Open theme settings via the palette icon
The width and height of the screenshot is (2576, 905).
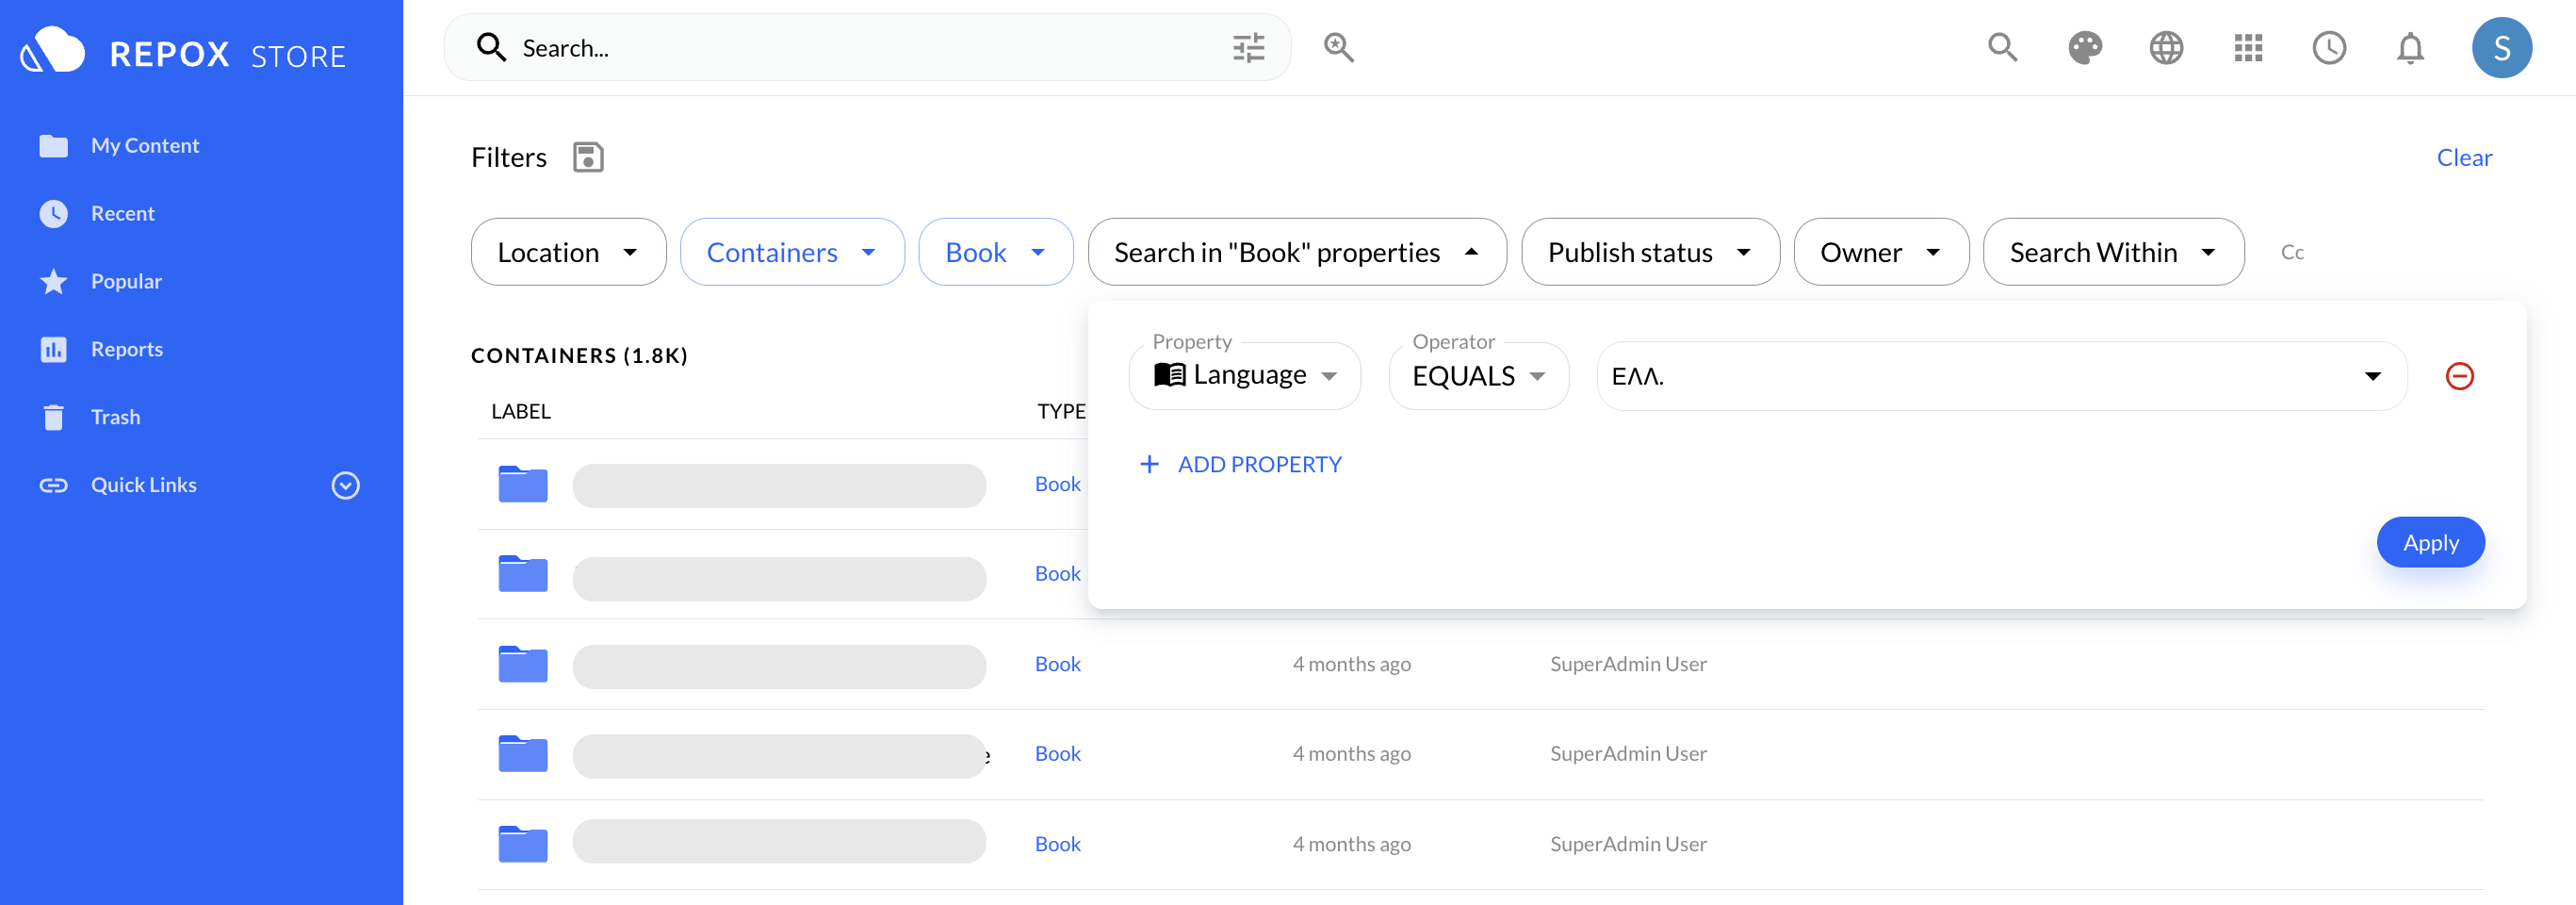point(2085,47)
